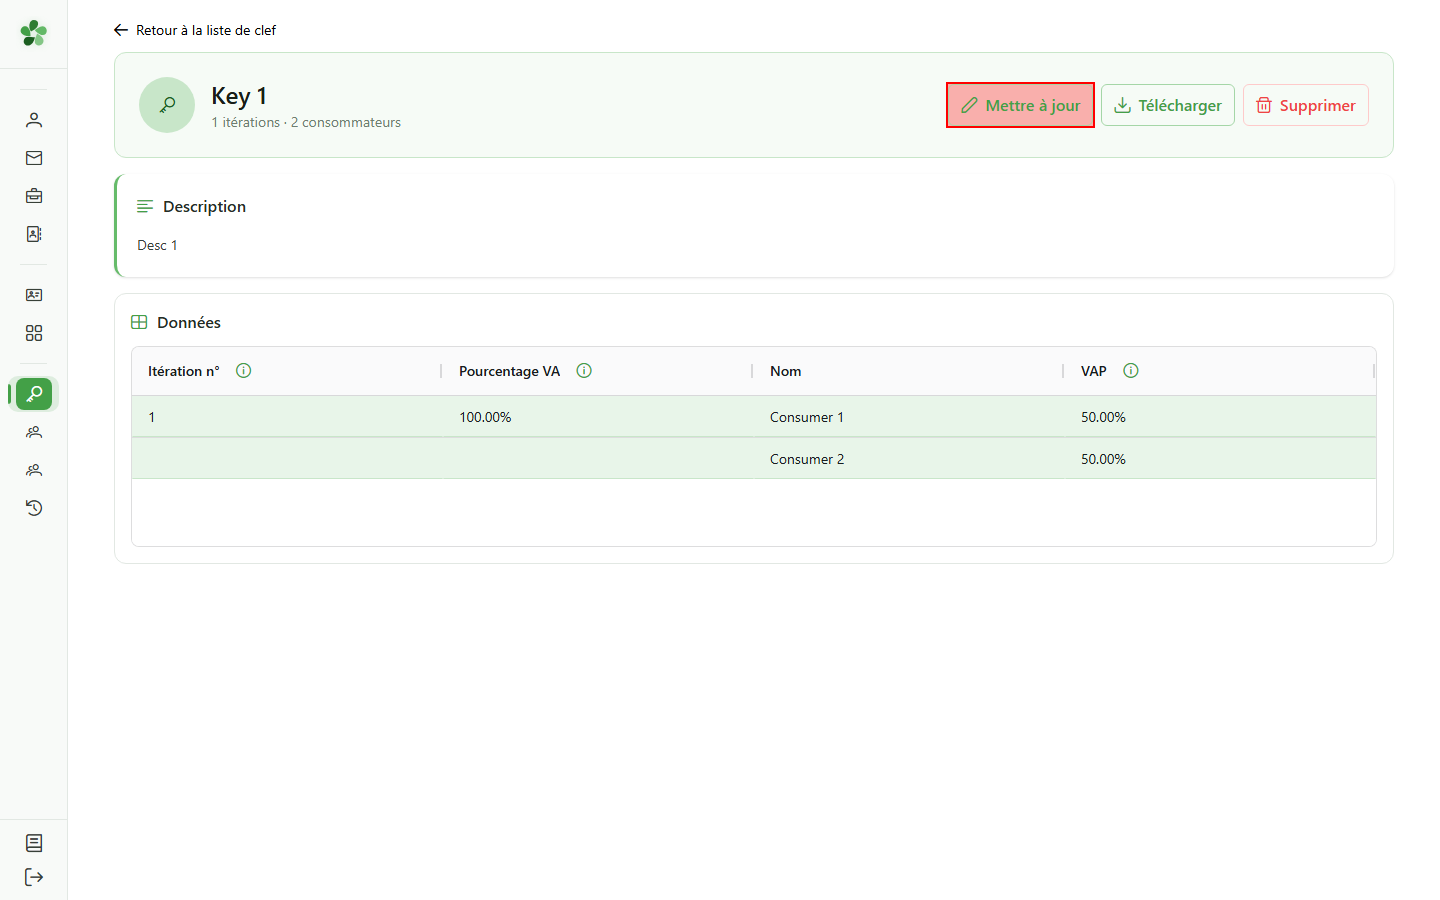Click the green clover app logo

click(34, 33)
